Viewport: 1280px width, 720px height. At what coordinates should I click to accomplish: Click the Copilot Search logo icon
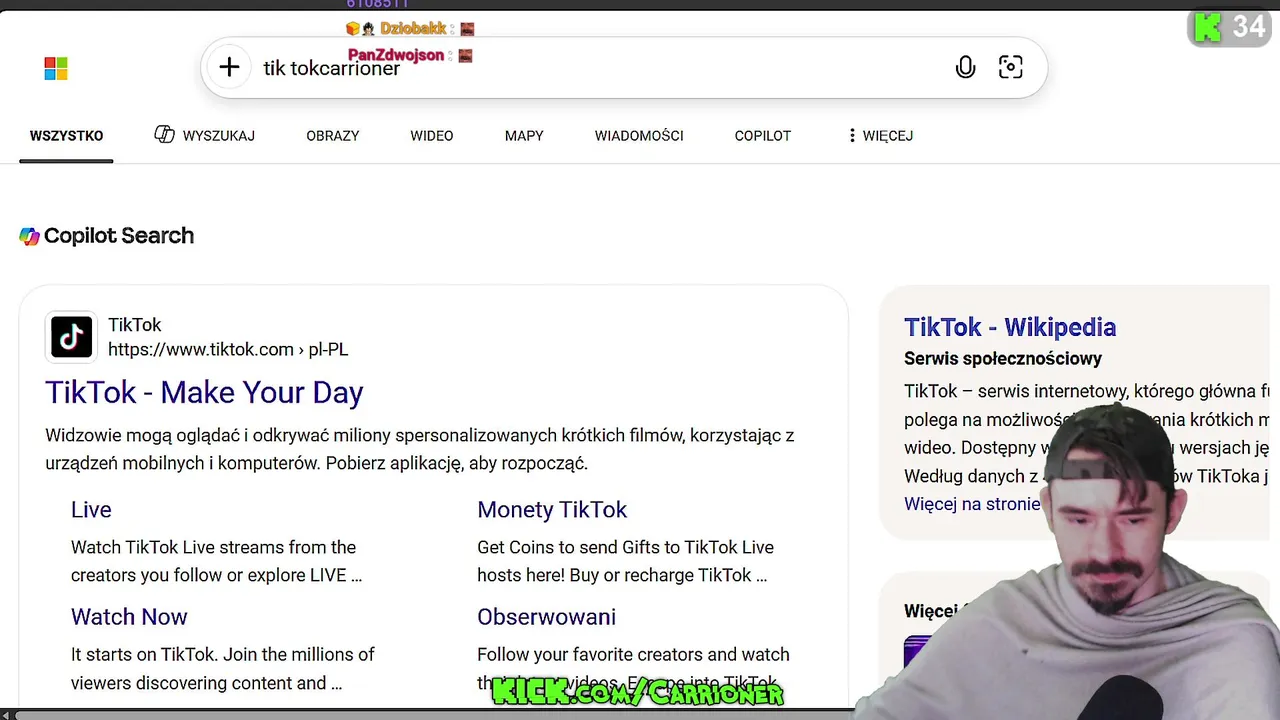30,236
